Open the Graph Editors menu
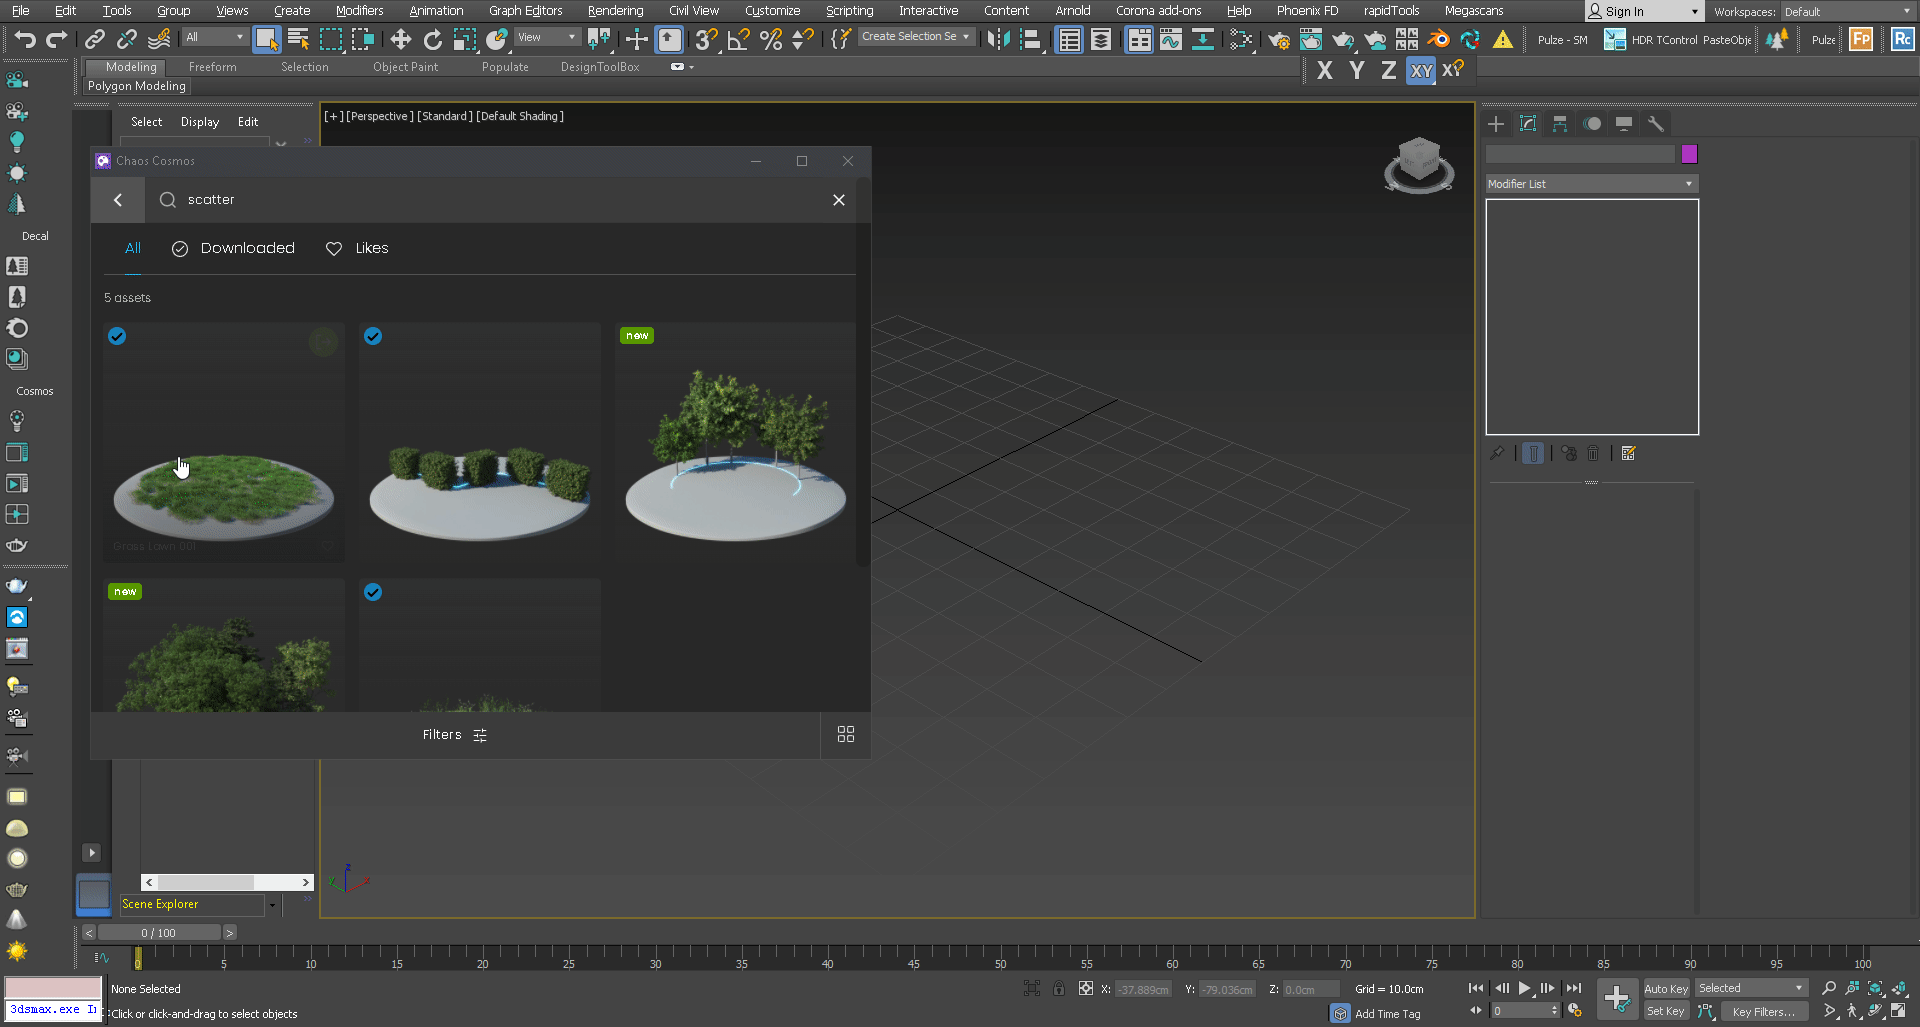The height and width of the screenshot is (1027, 1920). (x=525, y=11)
